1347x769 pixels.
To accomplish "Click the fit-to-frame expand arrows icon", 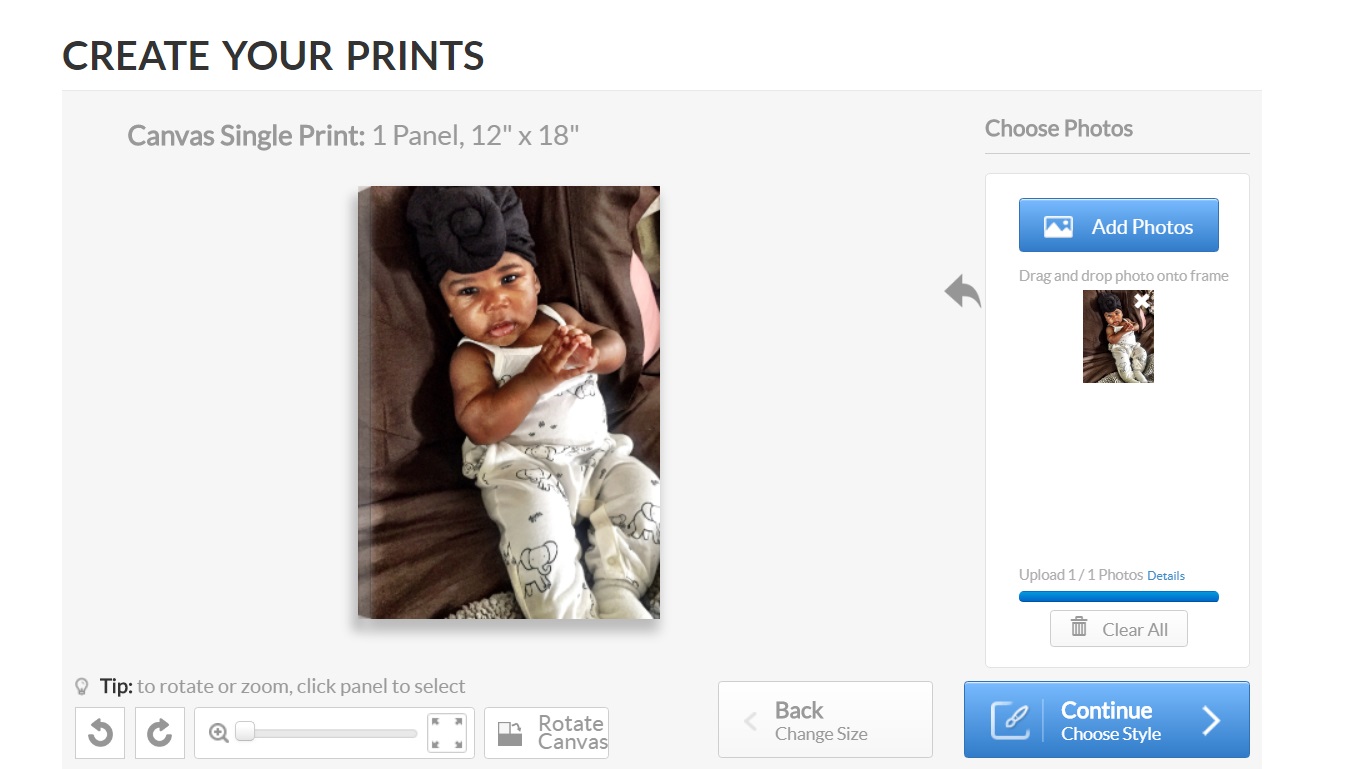I will pos(447,733).
